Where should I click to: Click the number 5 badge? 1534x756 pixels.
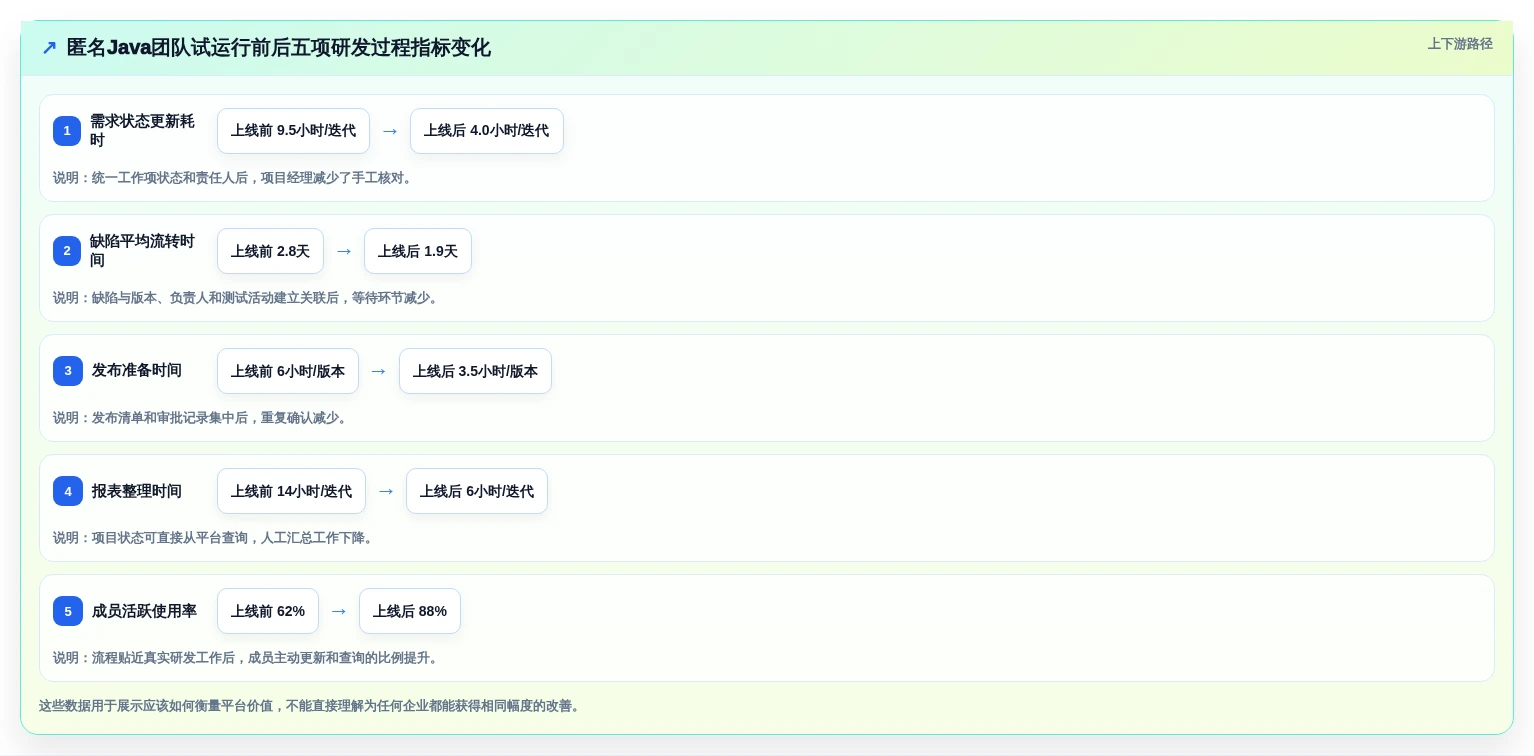point(67,611)
